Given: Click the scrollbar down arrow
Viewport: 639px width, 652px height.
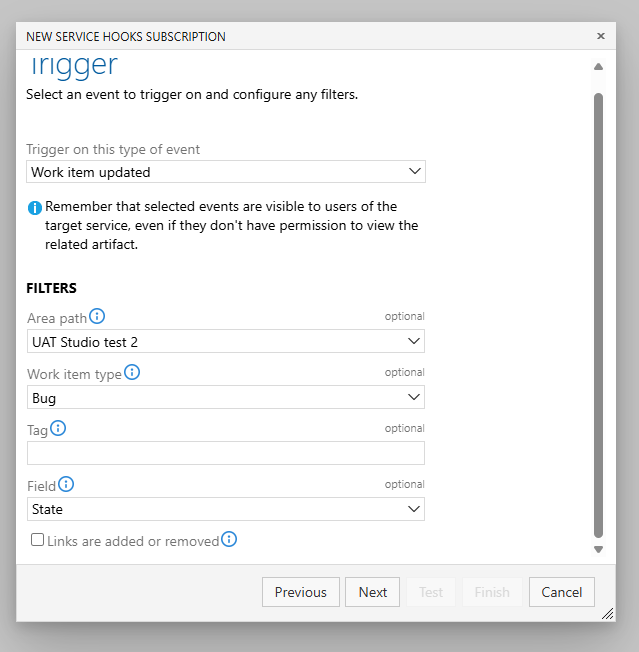Looking at the screenshot, I should 598,549.
